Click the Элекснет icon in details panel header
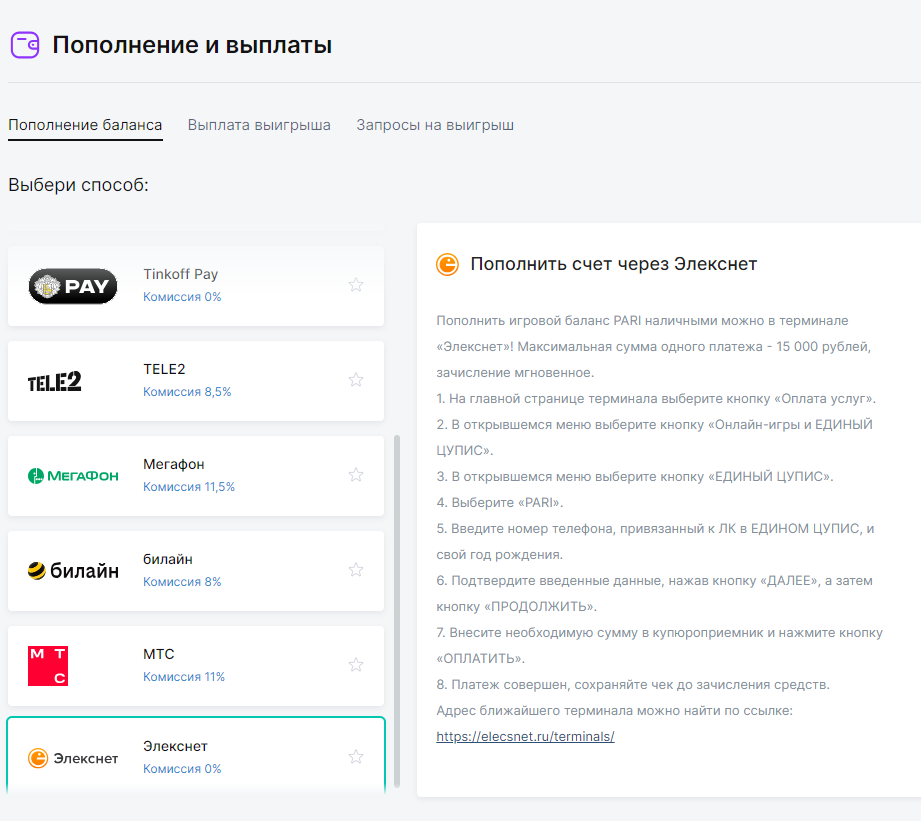This screenshot has height=821, width=921. [448, 264]
